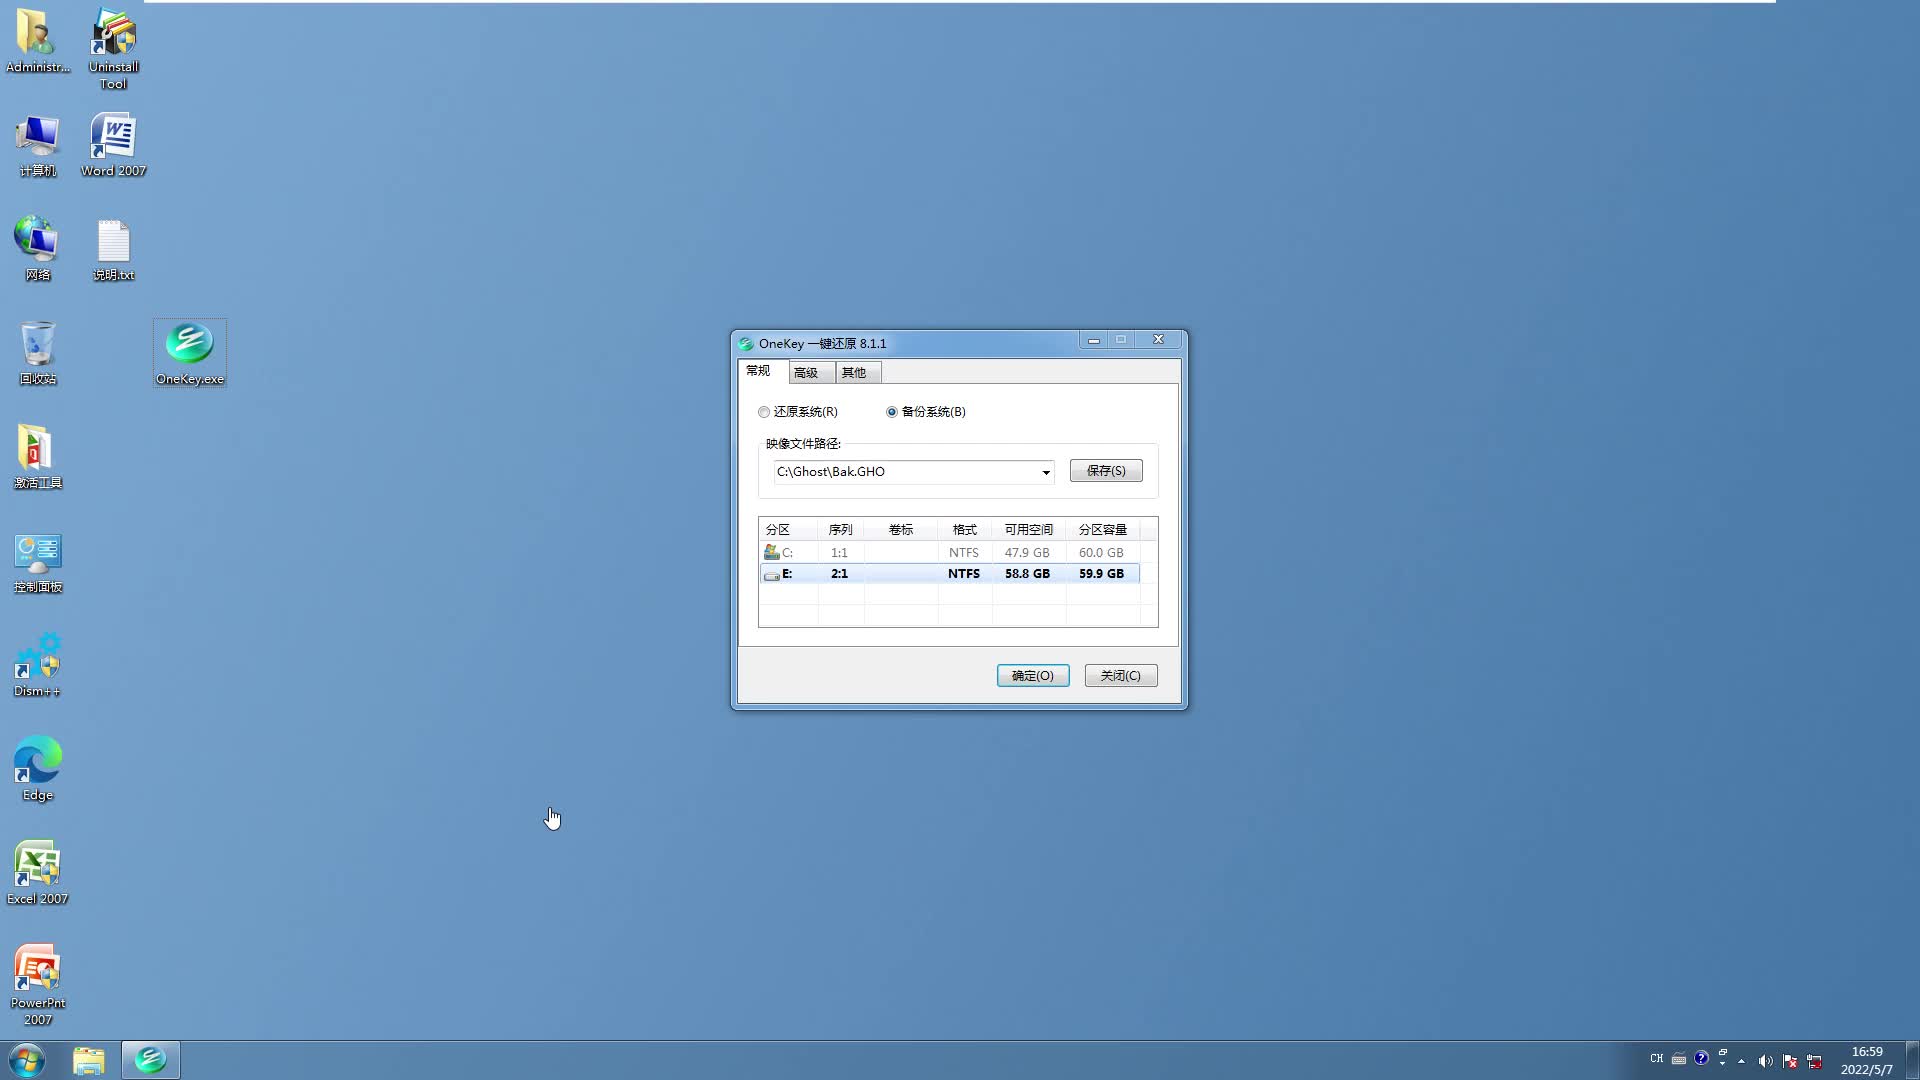Select the 备份系统(B) radio button

[891, 412]
